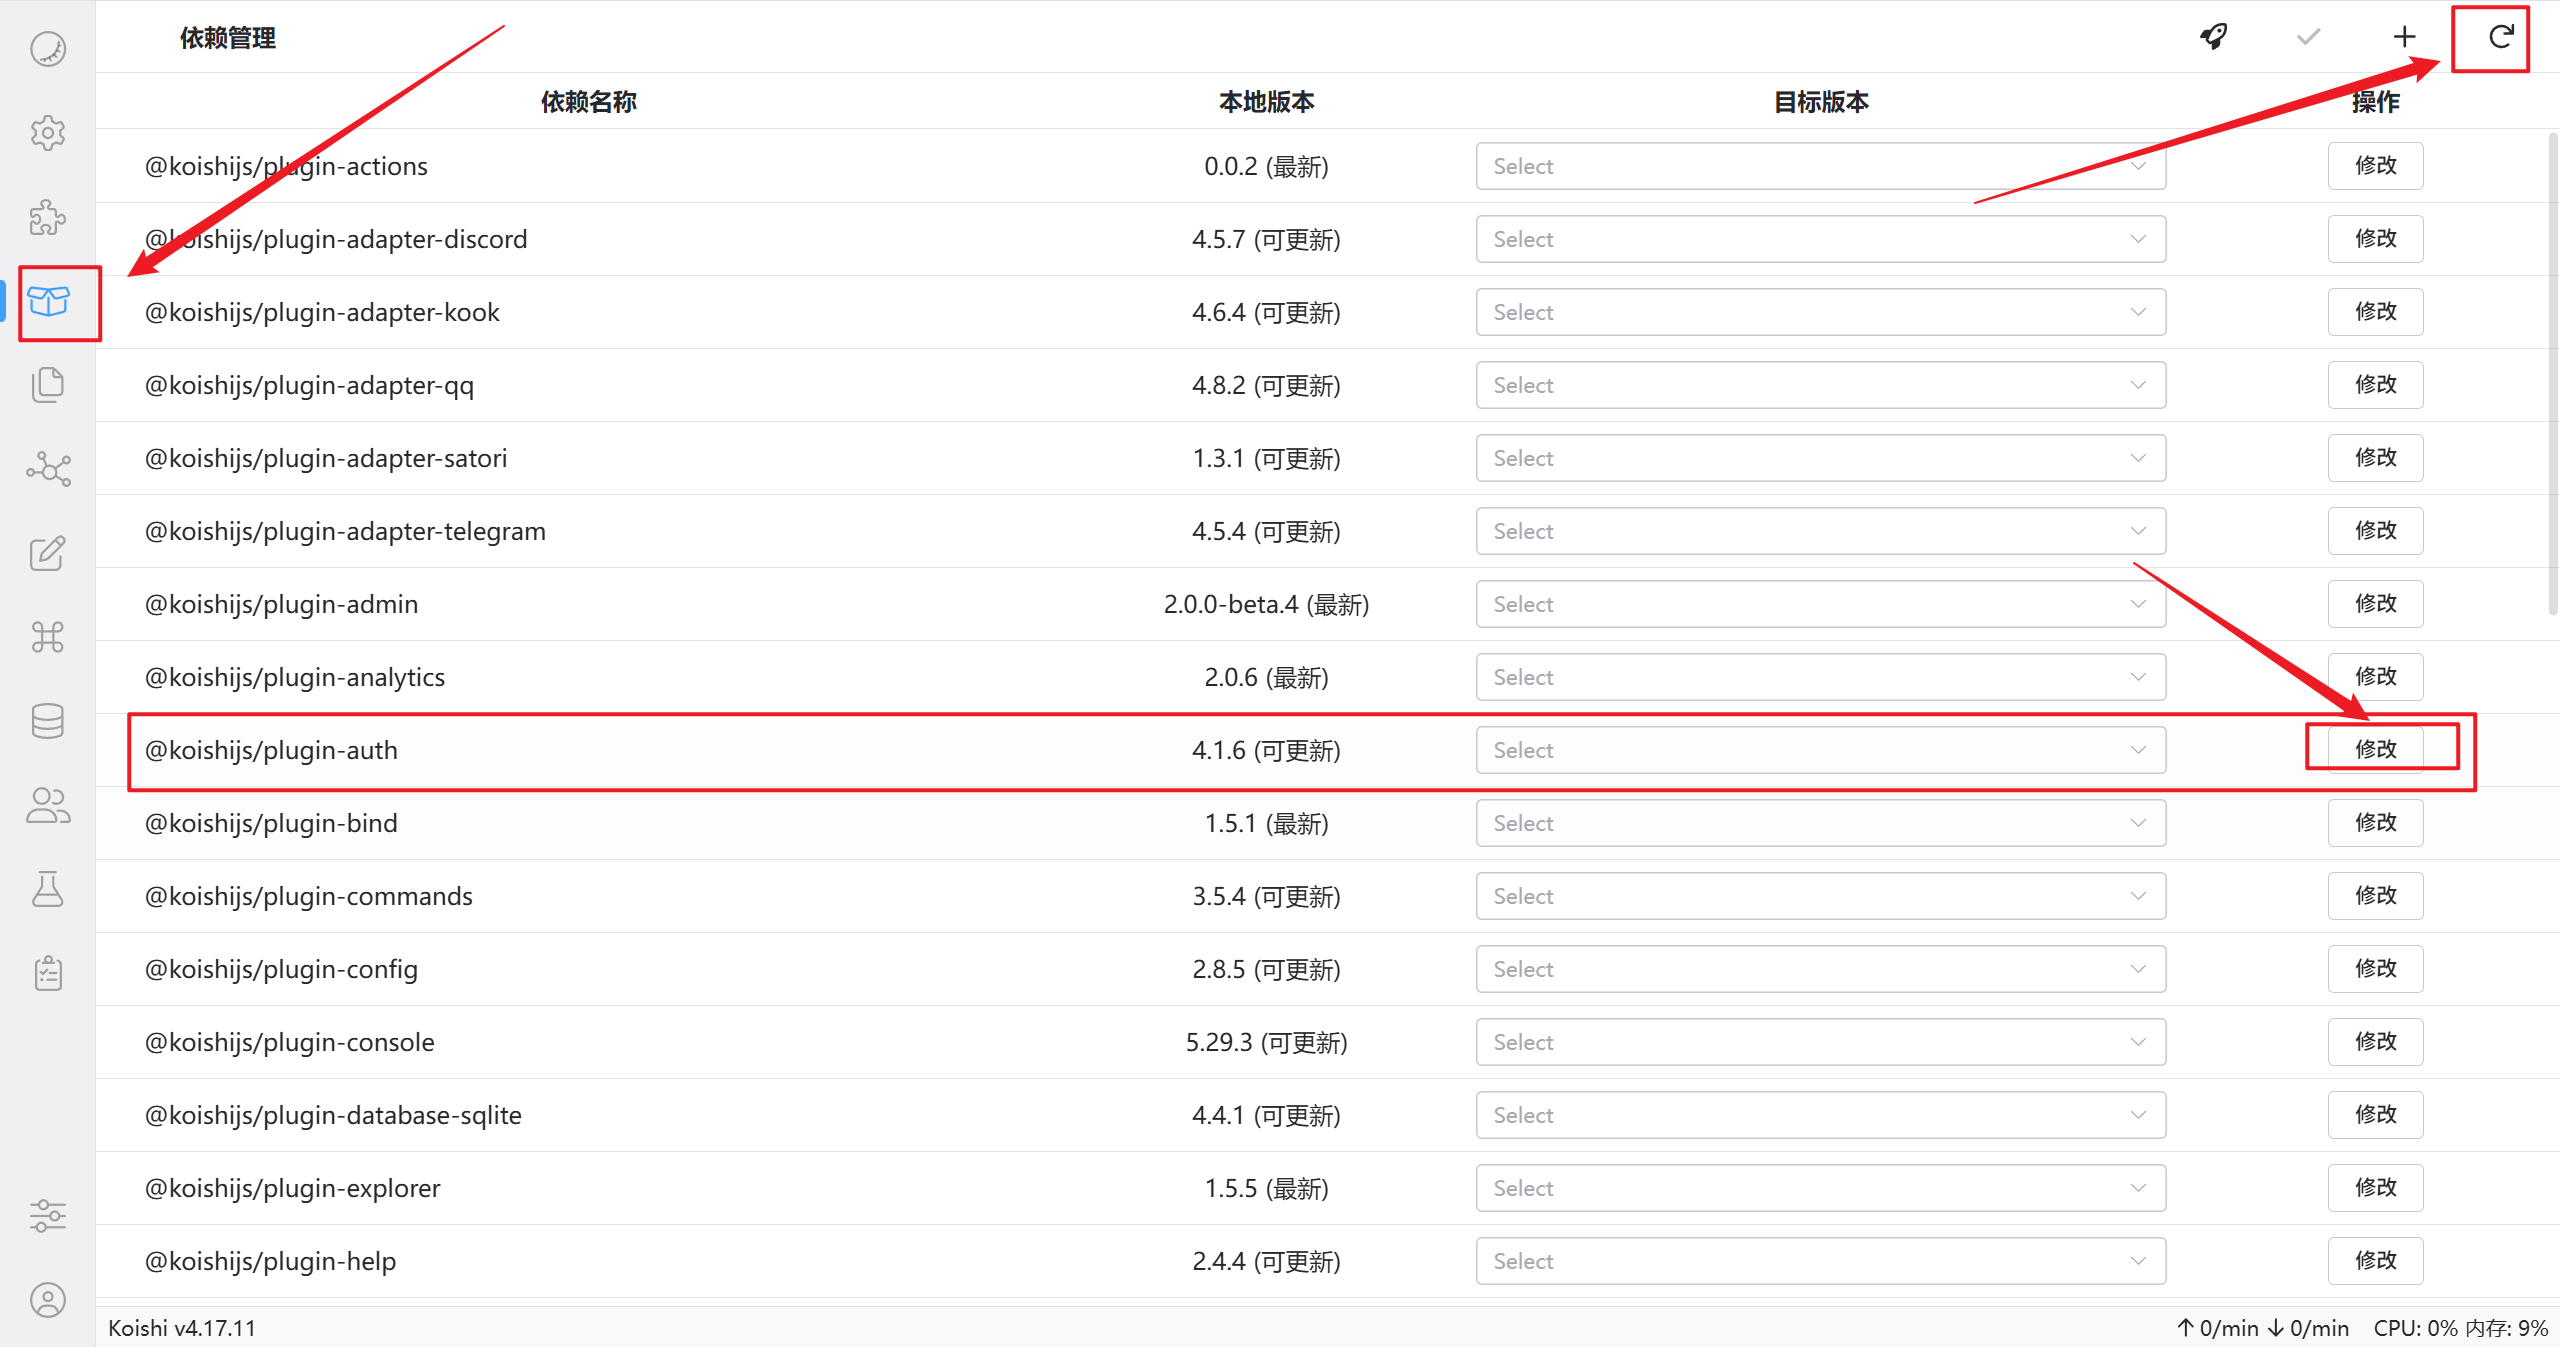Click the refresh icon in top toolbar
The height and width of the screenshot is (1347, 2560).
2500,37
